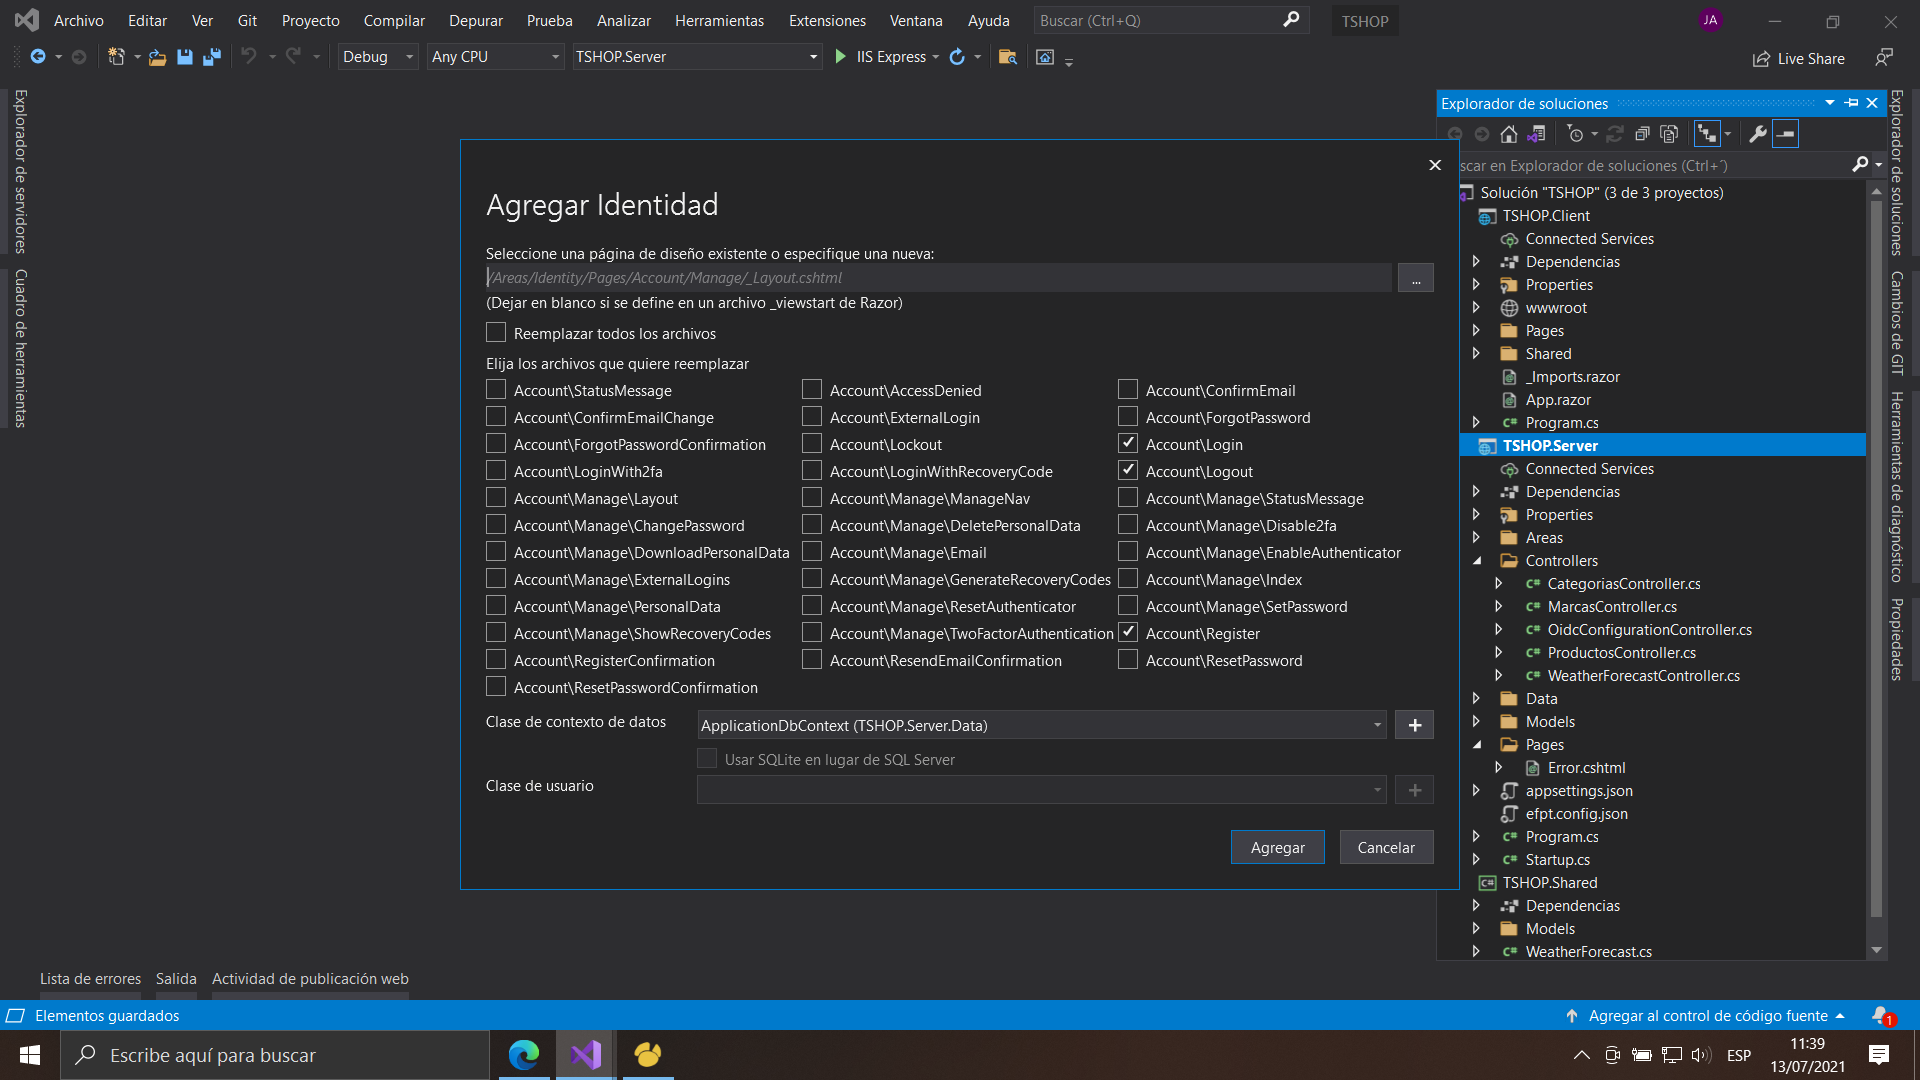Click the Save All icon in toolbar
Image resolution: width=1920 pixels, height=1080 pixels.
pos(212,57)
